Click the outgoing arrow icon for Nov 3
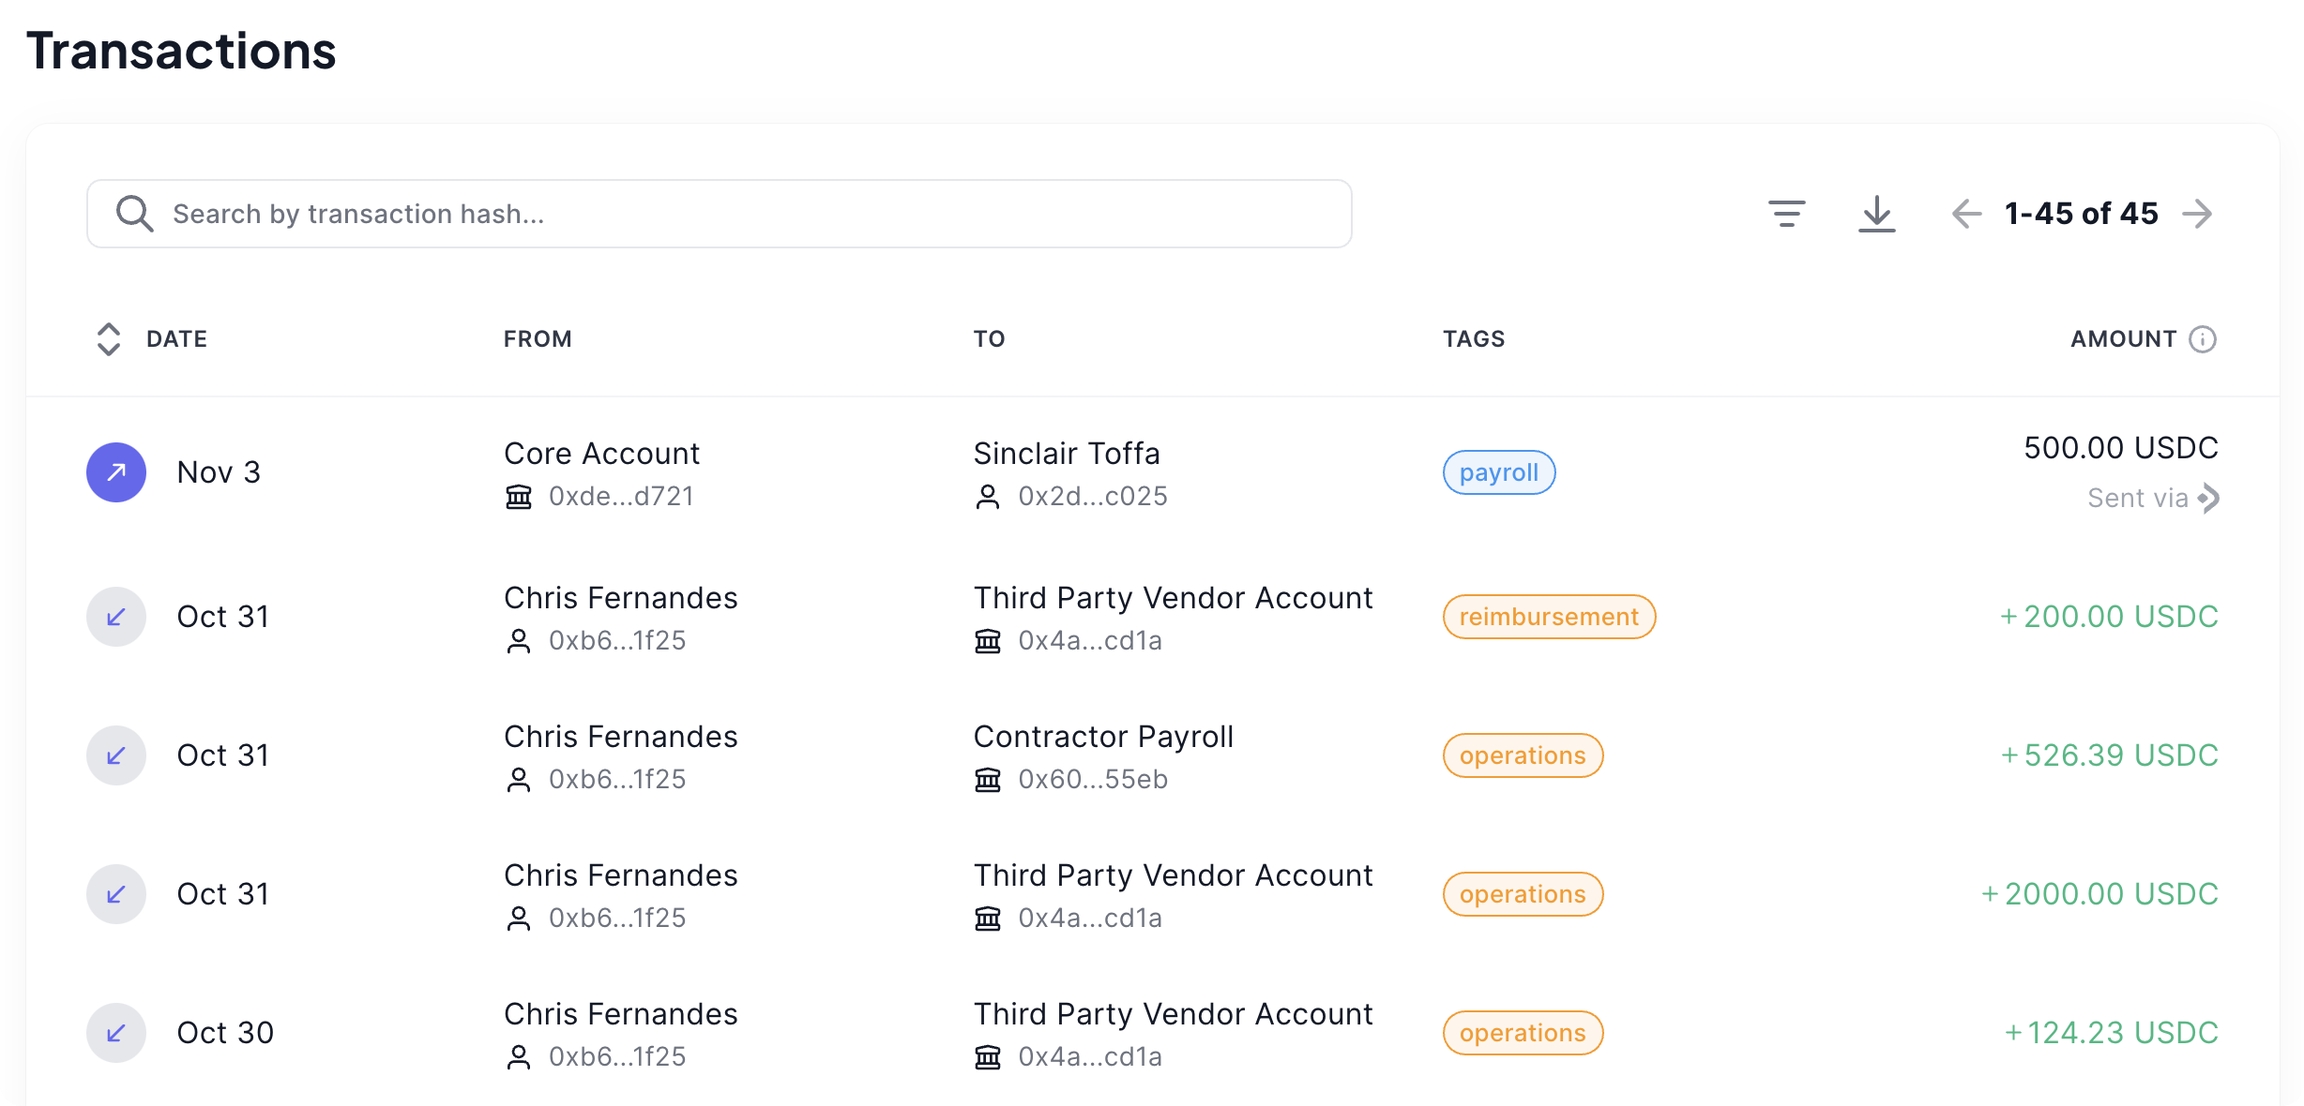The height and width of the screenshot is (1106, 2304). point(116,472)
